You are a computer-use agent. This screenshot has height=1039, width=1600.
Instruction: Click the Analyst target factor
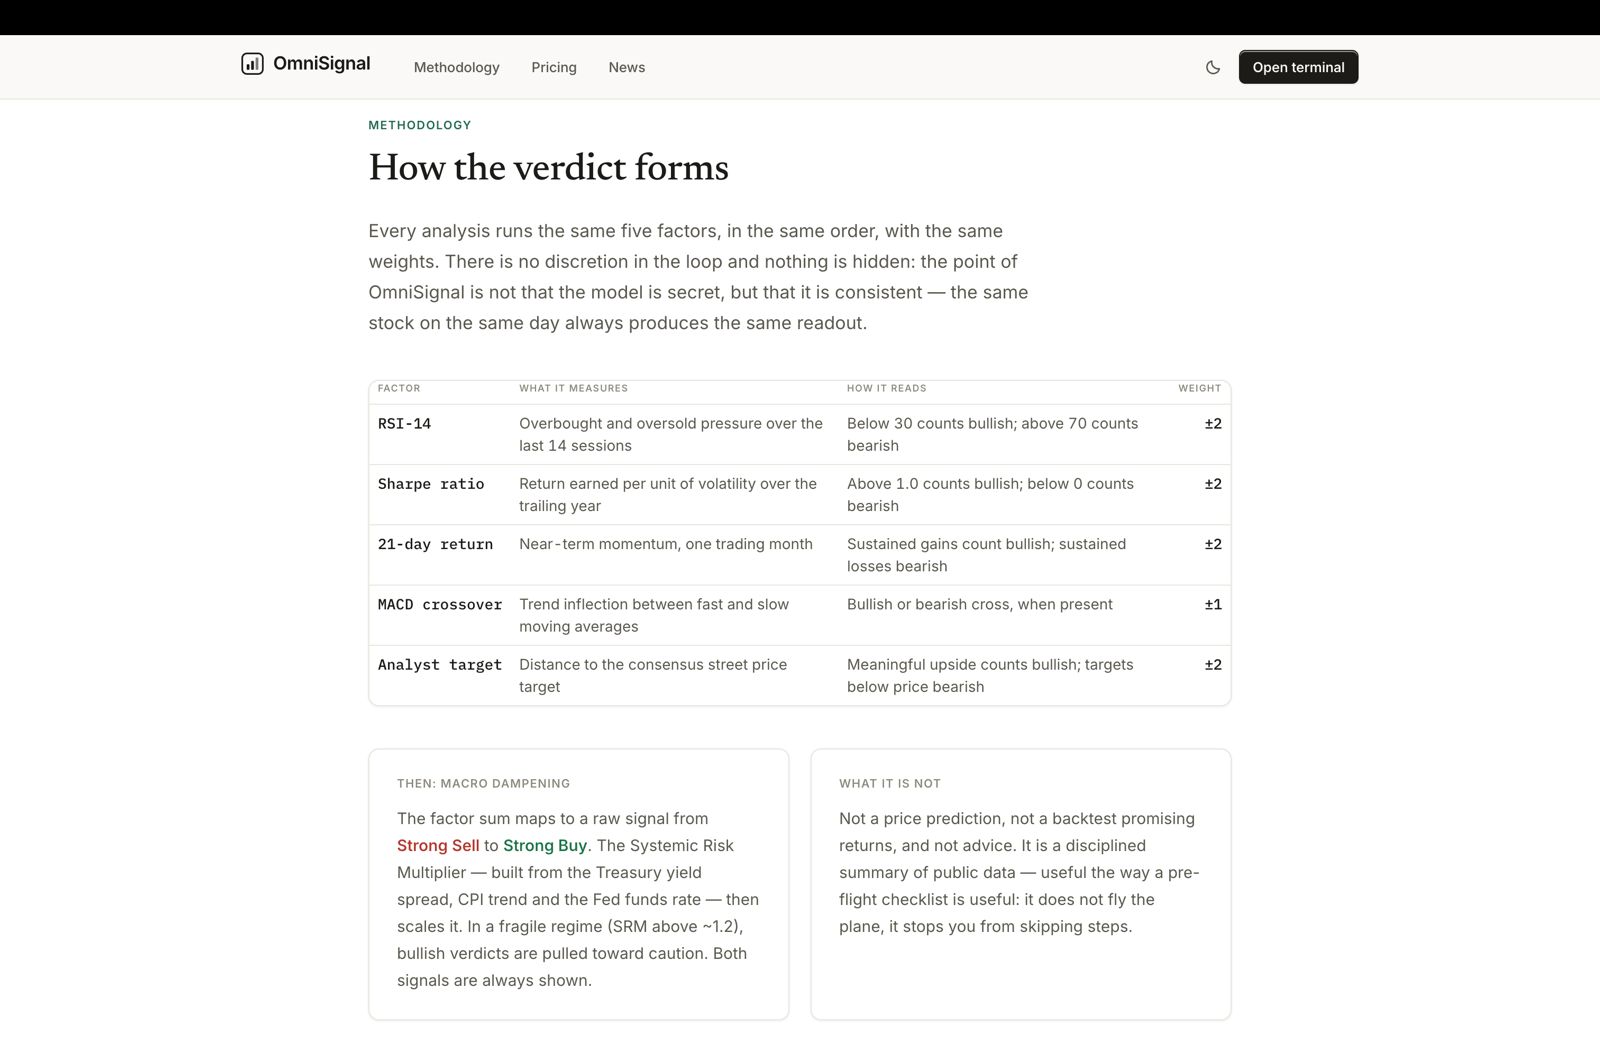click(x=440, y=665)
